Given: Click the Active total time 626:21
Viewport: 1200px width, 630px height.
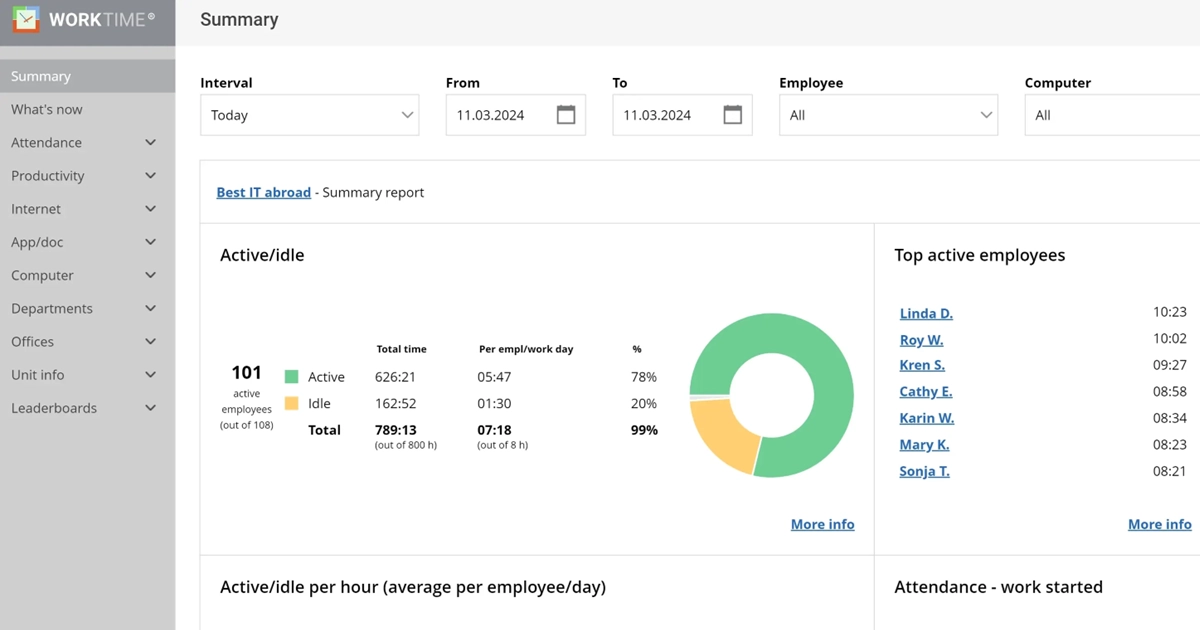Looking at the screenshot, I should coord(395,377).
